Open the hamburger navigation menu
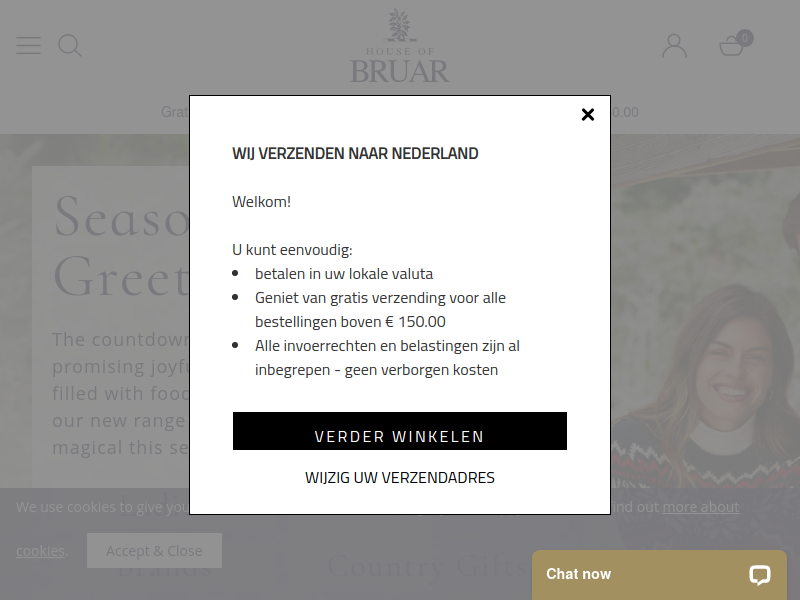Viewport: 800px width, 600px height. tap(29, 45)
